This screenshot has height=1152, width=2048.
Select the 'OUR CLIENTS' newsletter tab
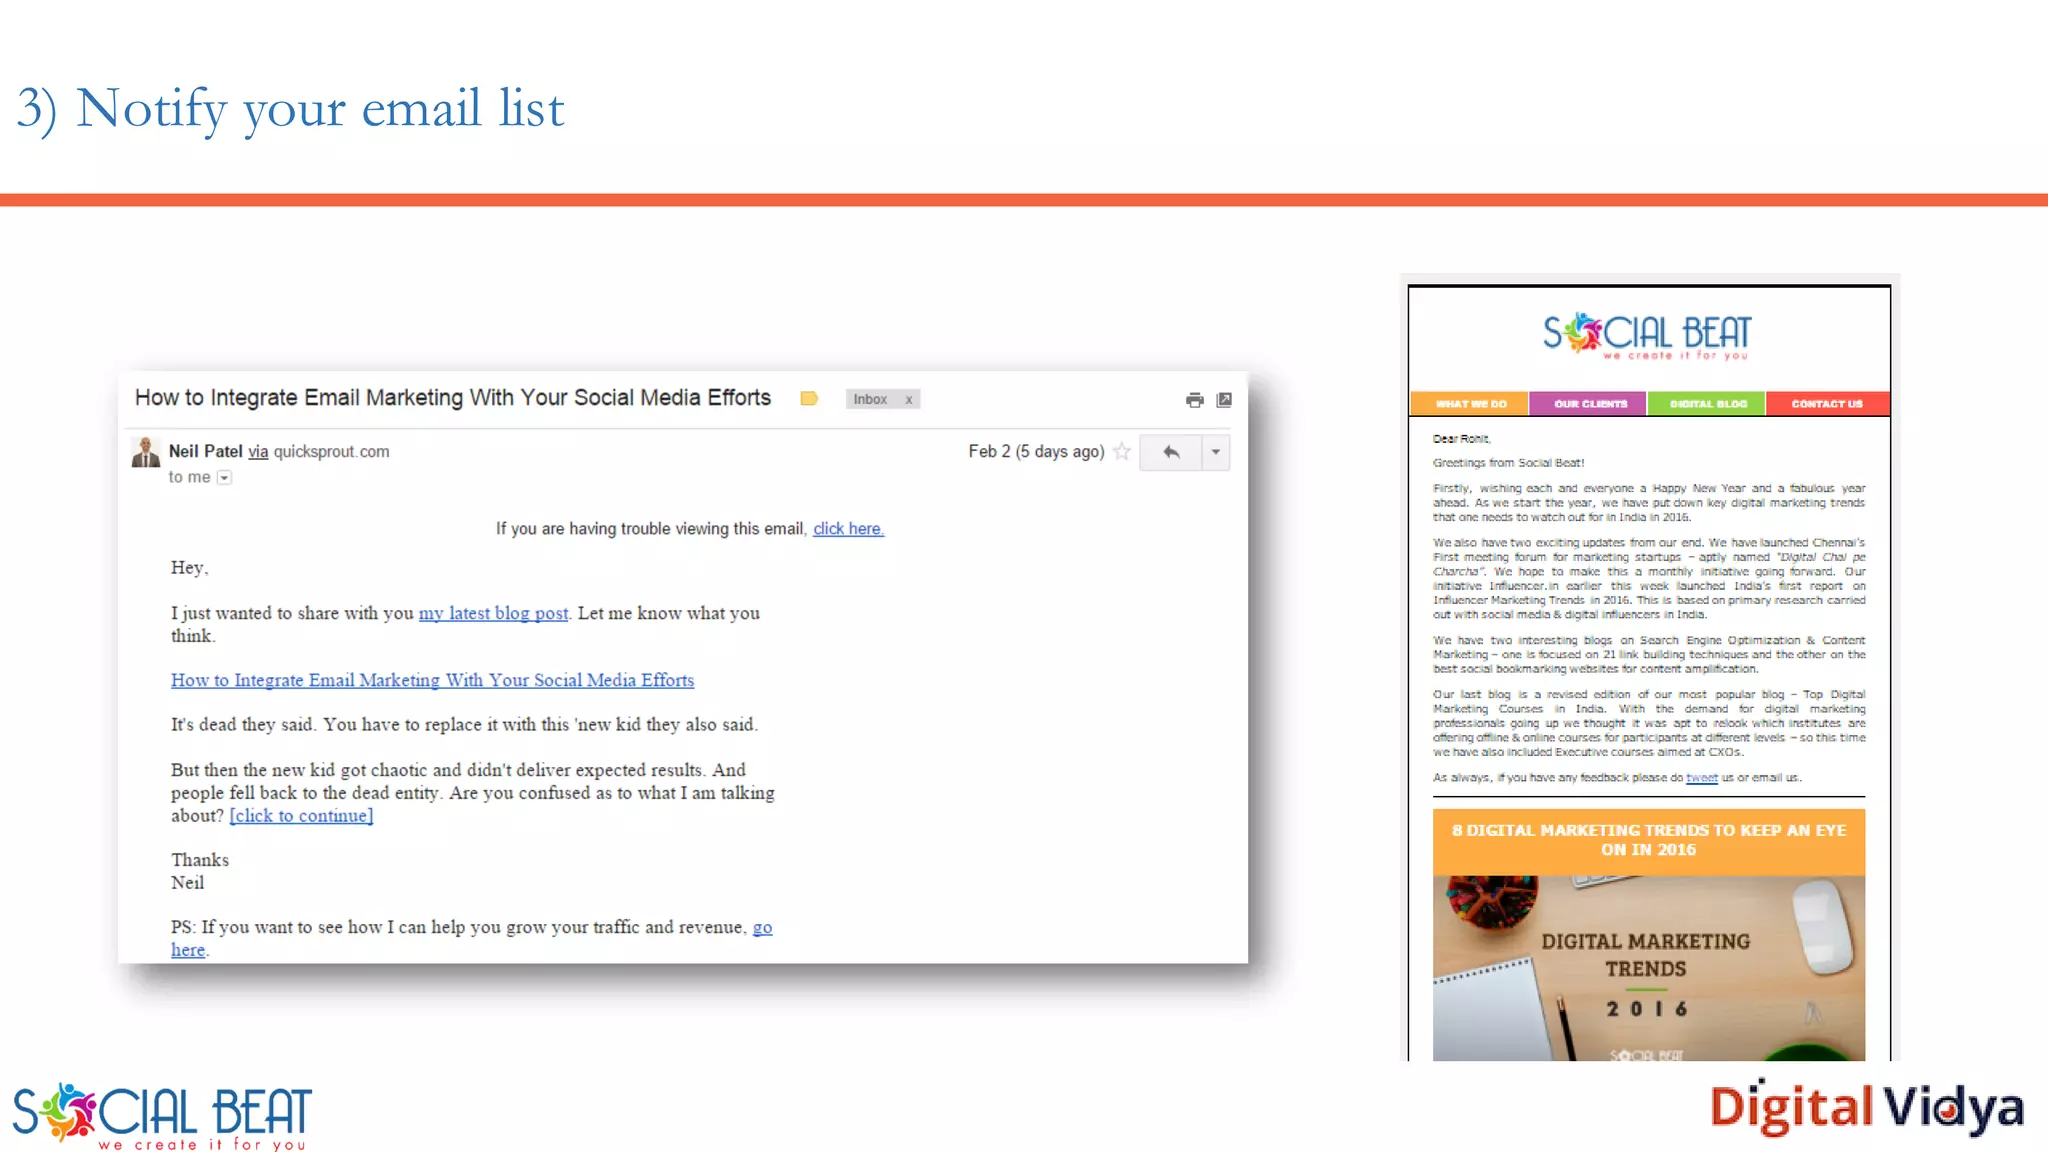point(1589,404)
